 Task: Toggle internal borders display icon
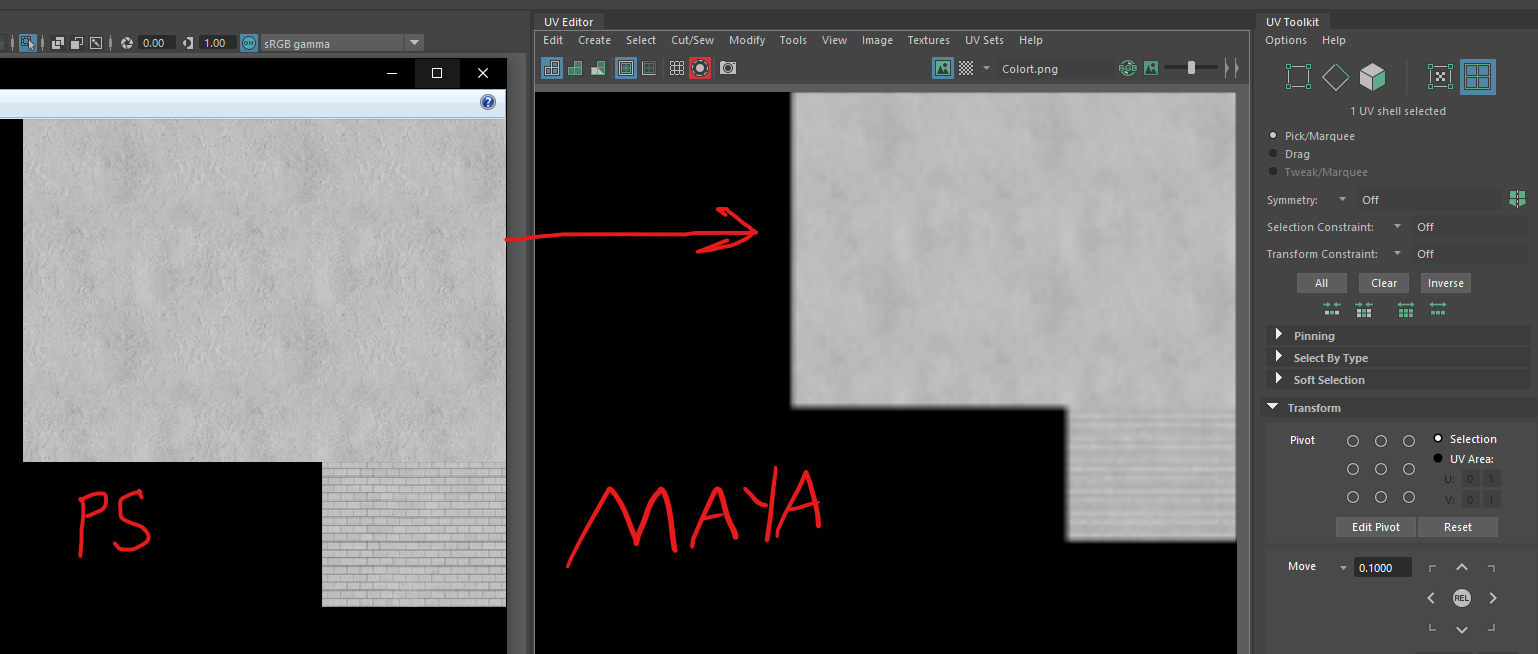(x=649, y=68)
